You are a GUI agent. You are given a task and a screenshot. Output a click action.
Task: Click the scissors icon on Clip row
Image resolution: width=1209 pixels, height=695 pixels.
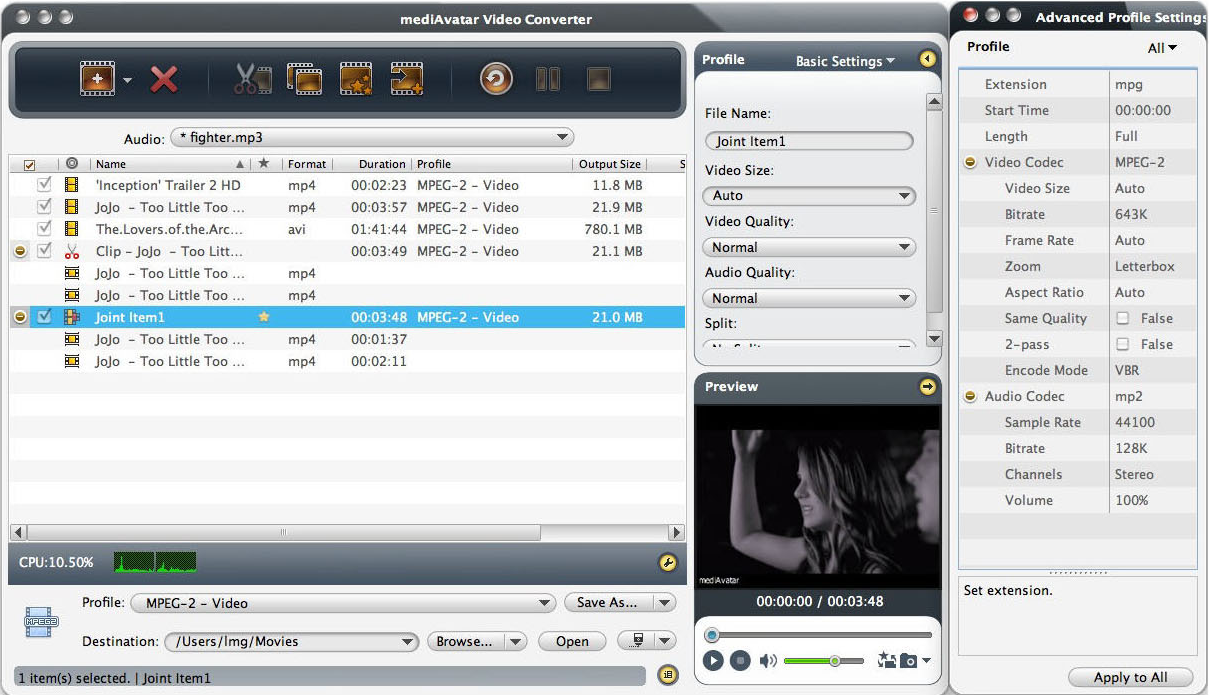click(x=71, y=251)
